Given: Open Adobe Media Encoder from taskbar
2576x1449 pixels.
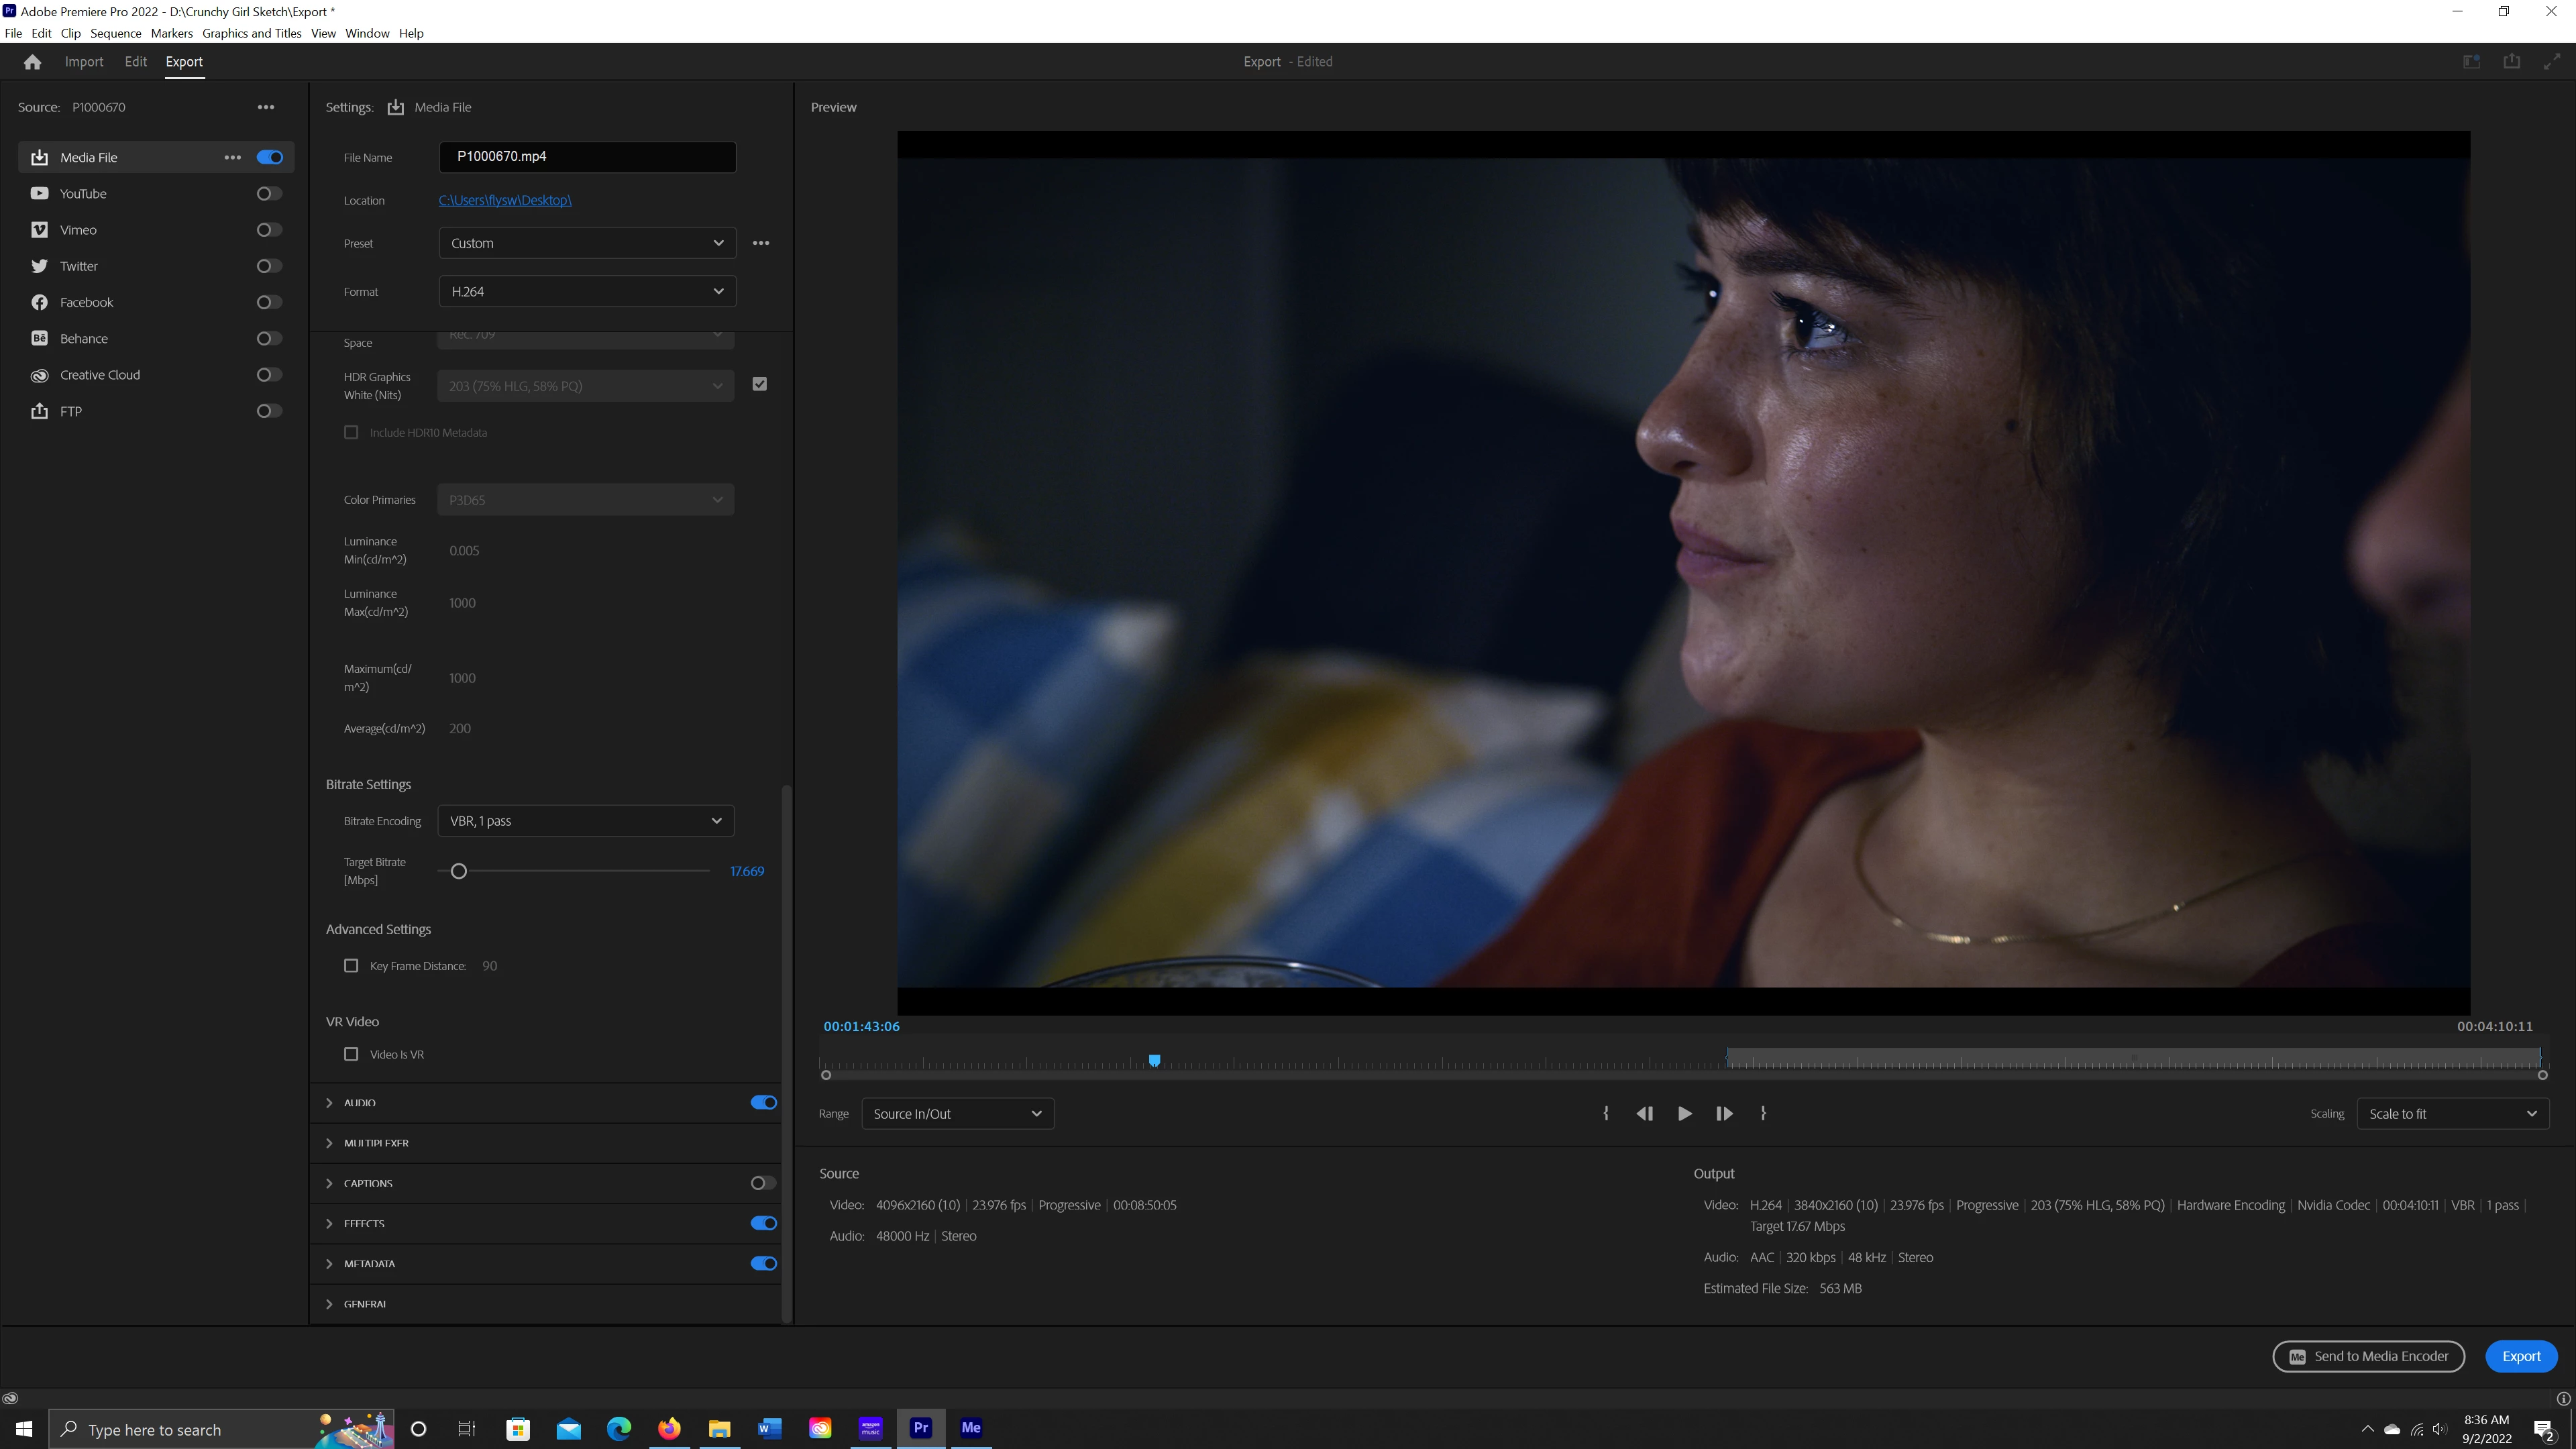Looking at the screenshot, I should (x=970, y=1428).
